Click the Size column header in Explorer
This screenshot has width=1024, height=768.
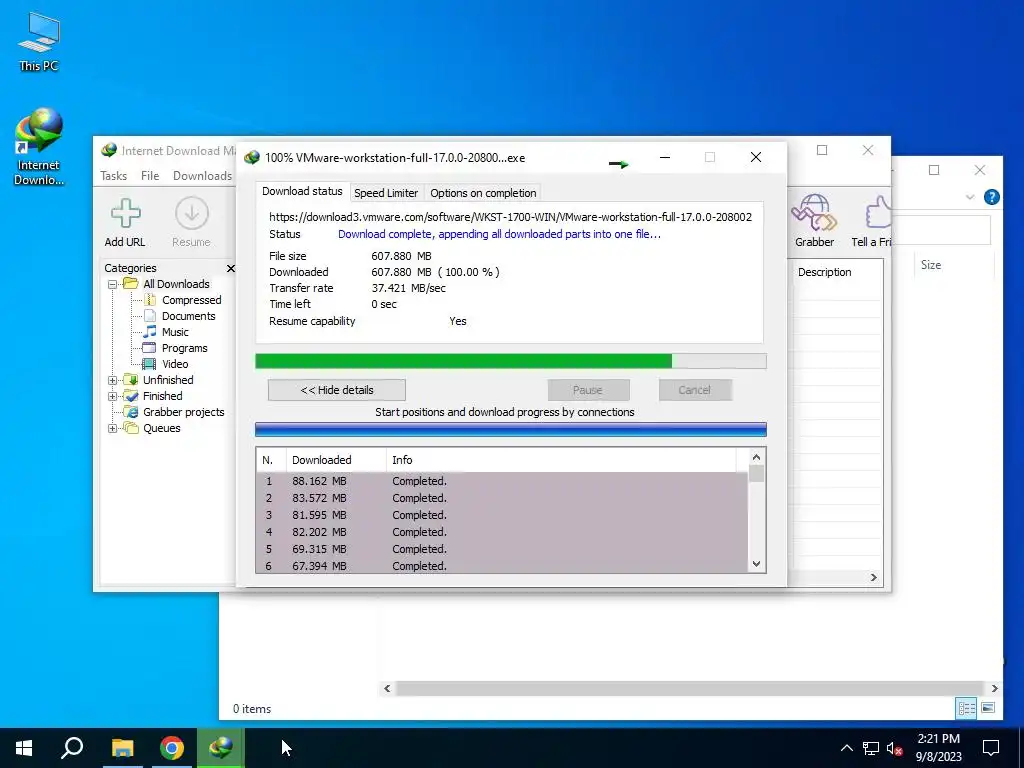click(931, 265)
